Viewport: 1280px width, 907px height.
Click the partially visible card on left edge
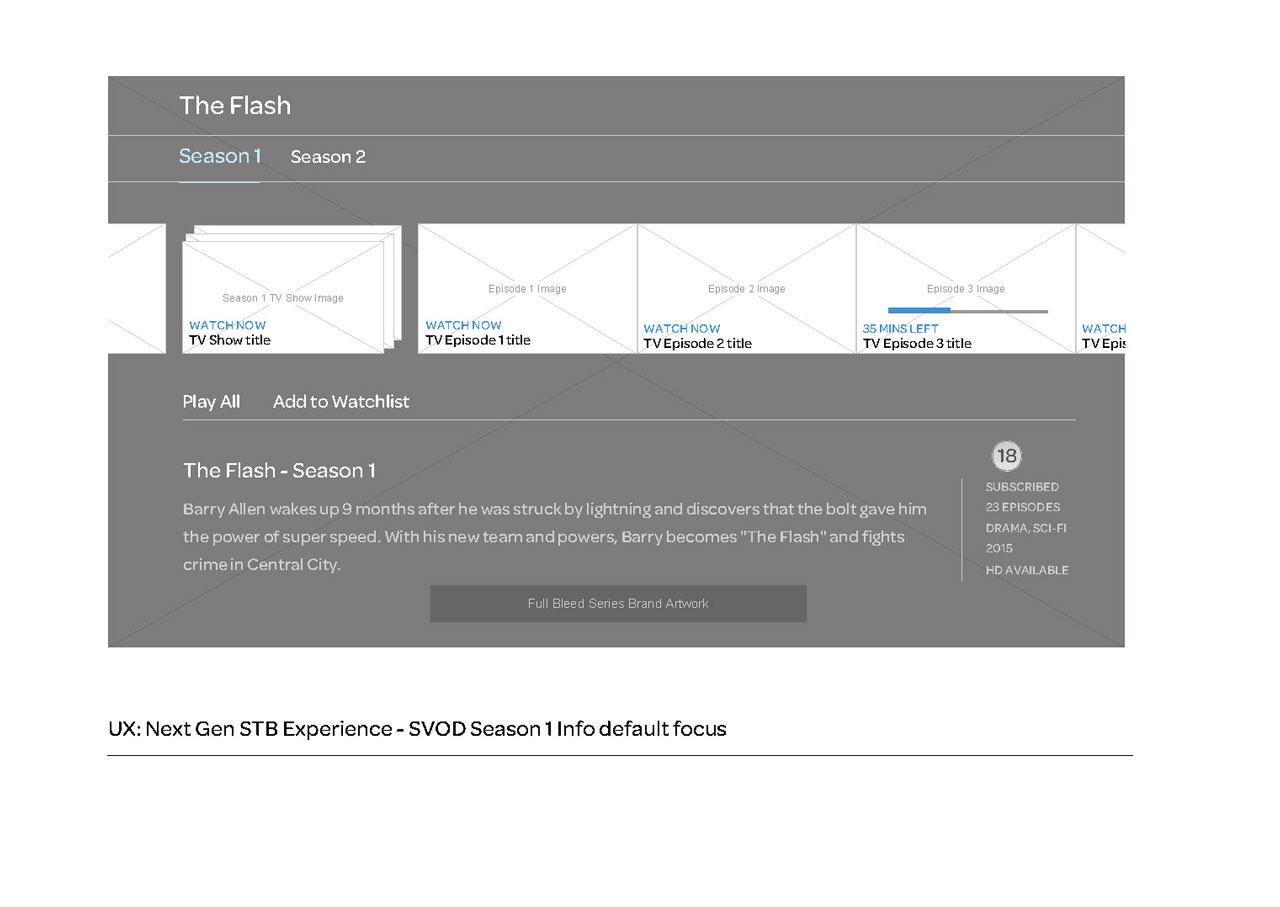(x=136, y=288)
